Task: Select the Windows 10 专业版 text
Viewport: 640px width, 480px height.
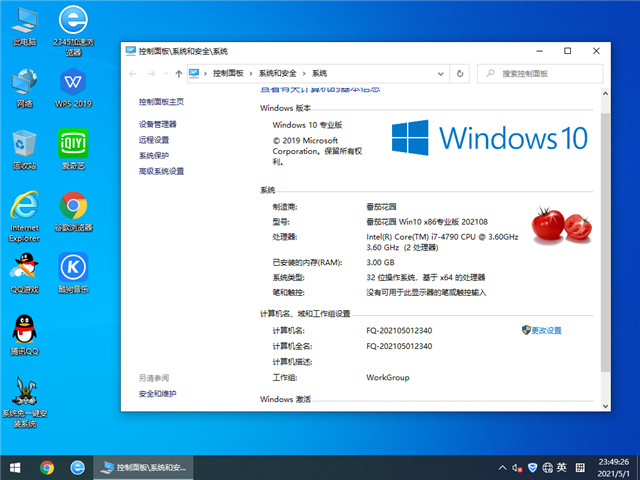Action: click(x=307, y=125)
